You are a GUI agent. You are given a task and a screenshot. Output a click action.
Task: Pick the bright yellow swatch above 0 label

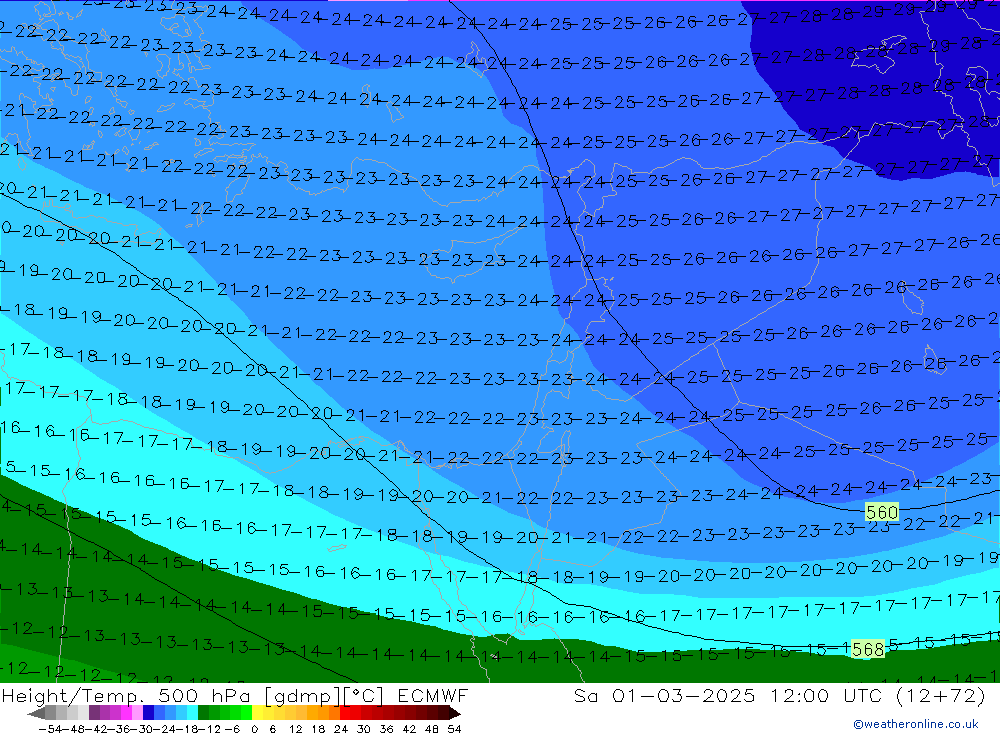pyautogui.click(x=257, y=713)
